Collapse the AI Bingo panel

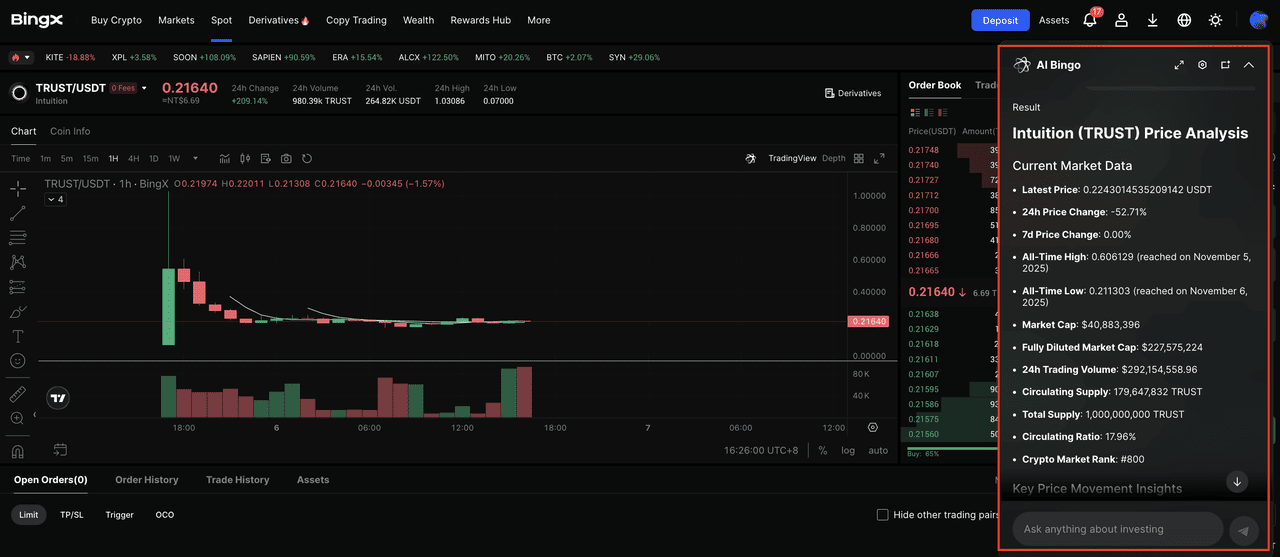(x=1249, y=65)
